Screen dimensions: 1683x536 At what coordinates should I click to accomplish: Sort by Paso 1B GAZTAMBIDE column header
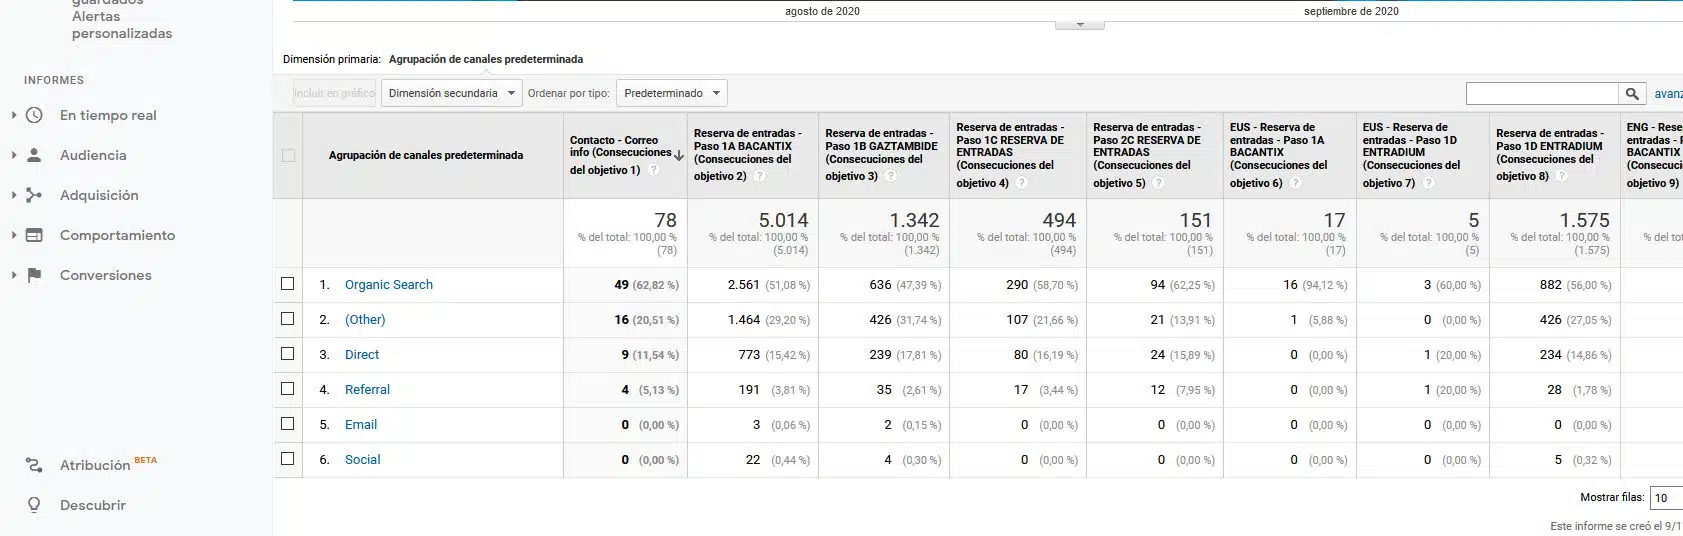[881, 152]
